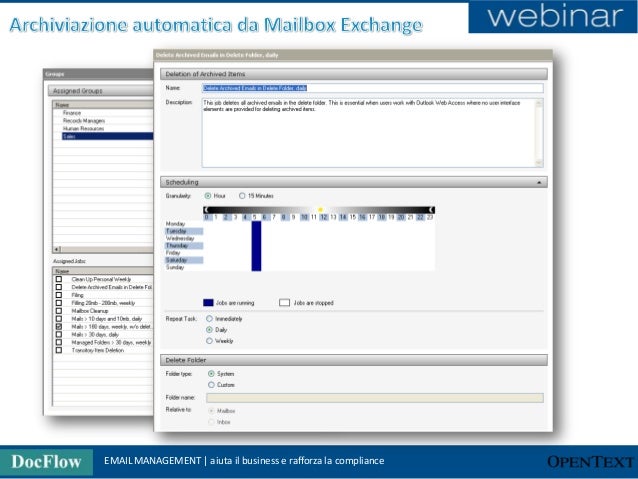Select Inbox under Relative to
This screenshot has height=479, width=638.
[x=211, y=422]
